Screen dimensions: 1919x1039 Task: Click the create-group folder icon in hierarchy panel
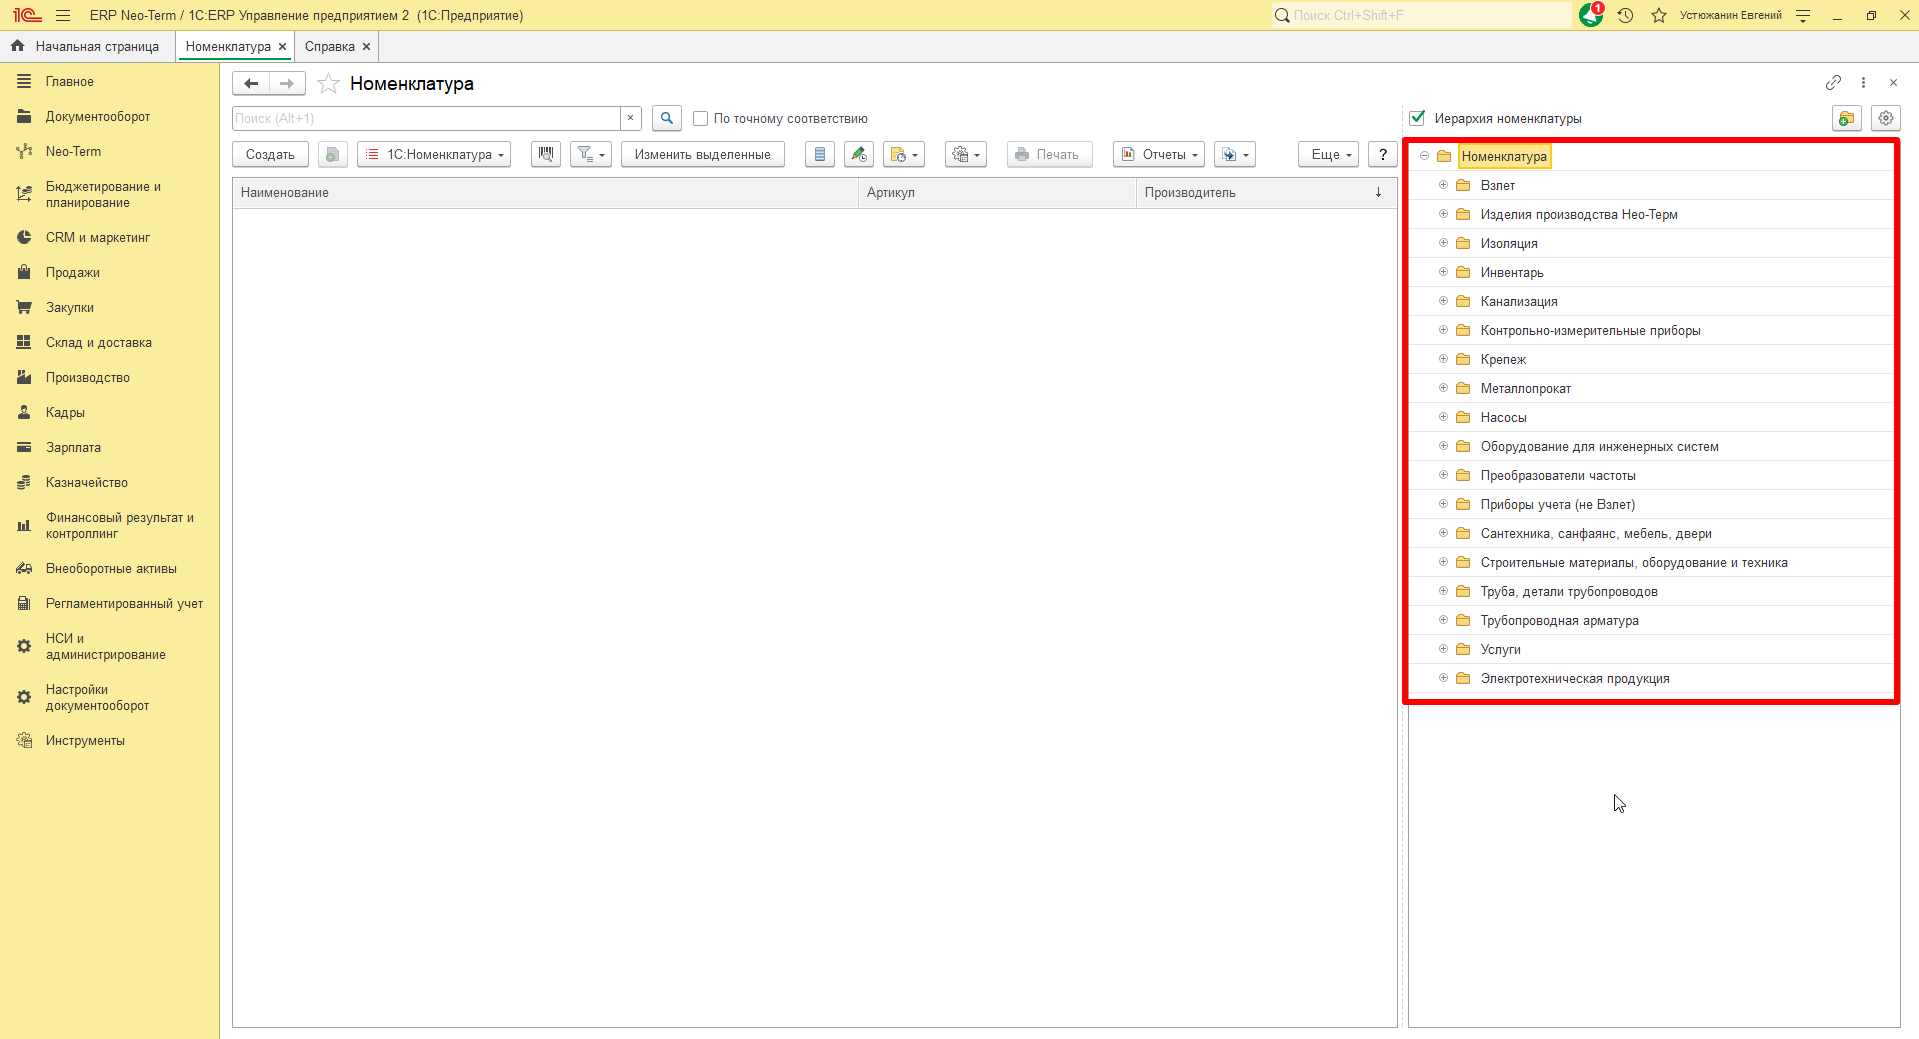point(1846,118)
